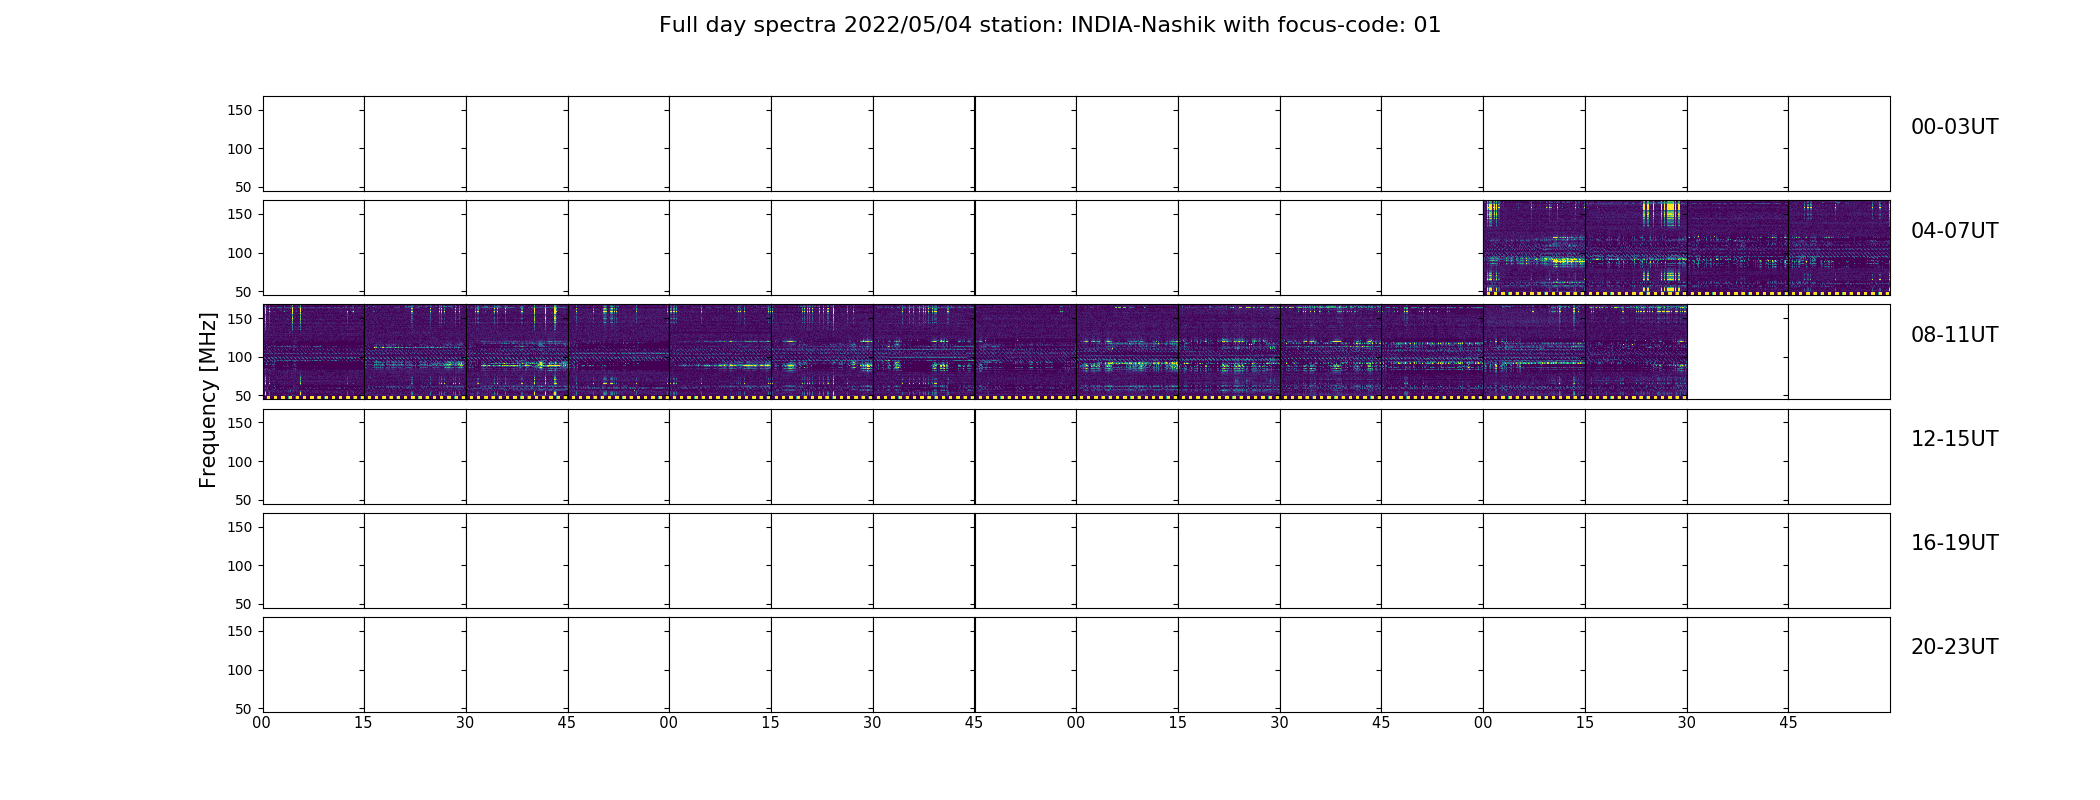The image size is (2100, 800).
Task: Select the "08-11UT" row label
Action: click(1954, 335)
